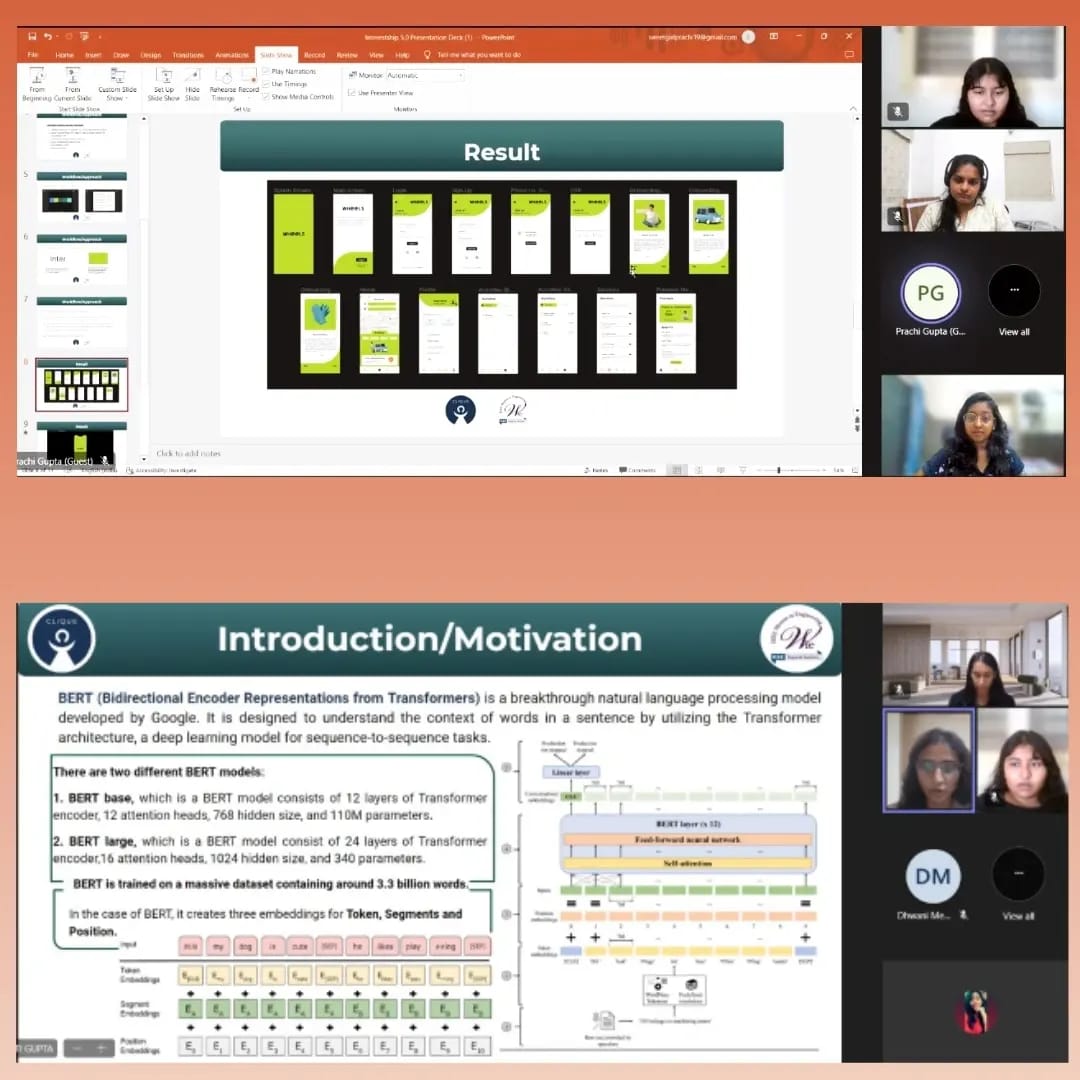
Task: Open the Monitor Automatic dropdown
Action: (x=425, y=75)
